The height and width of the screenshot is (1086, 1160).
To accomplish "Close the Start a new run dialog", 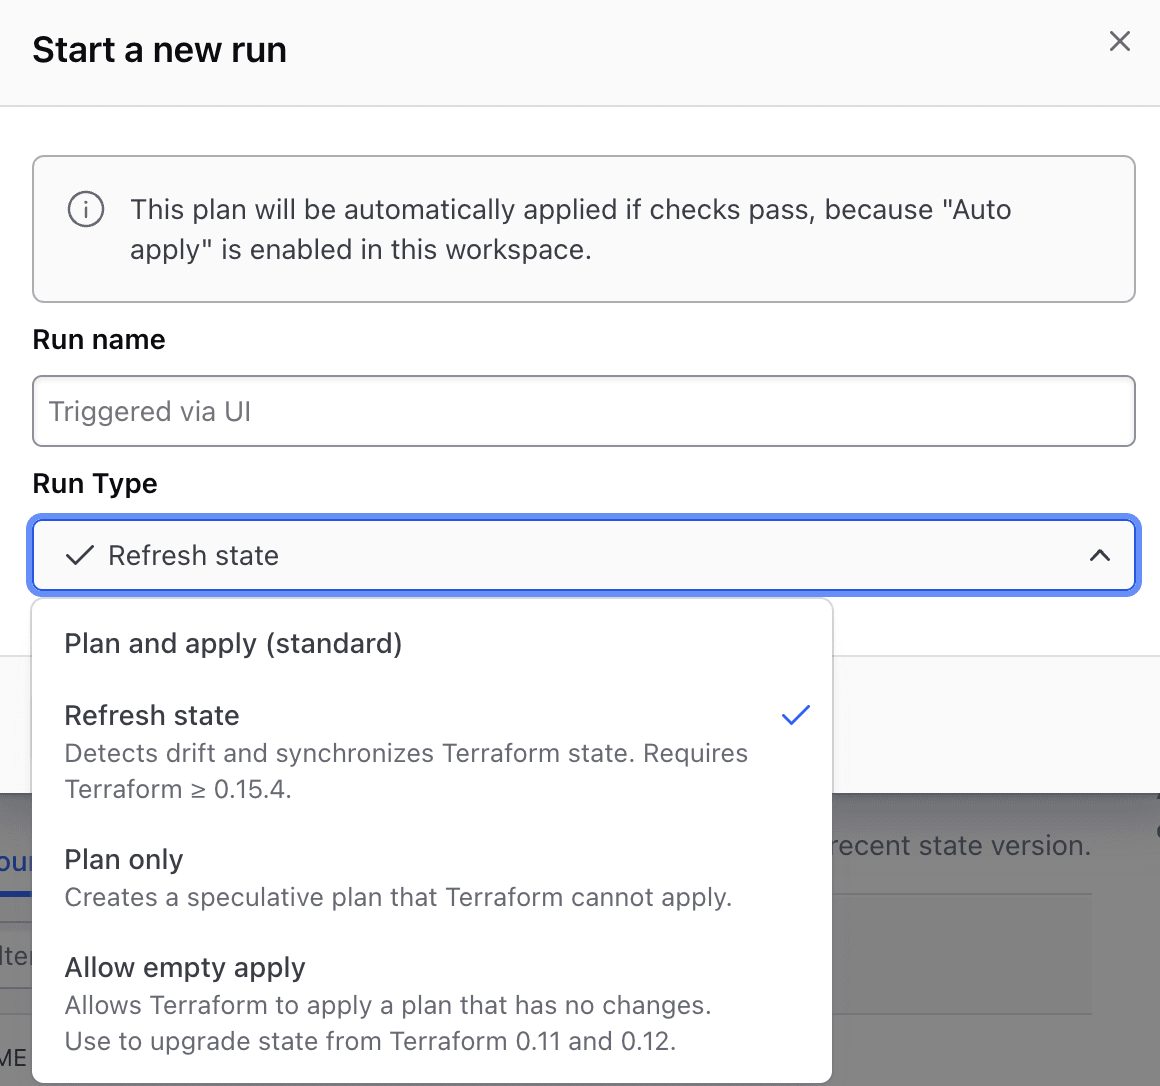I will pos(1119,41).
